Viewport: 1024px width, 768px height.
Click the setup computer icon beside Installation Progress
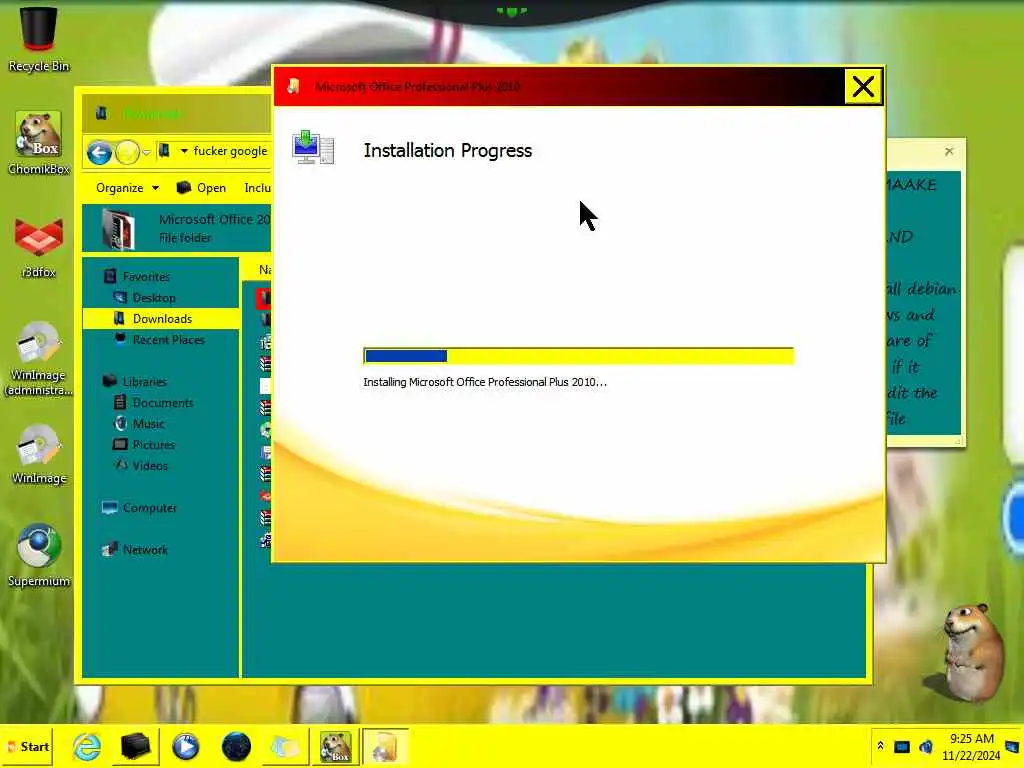coord(313,147)
